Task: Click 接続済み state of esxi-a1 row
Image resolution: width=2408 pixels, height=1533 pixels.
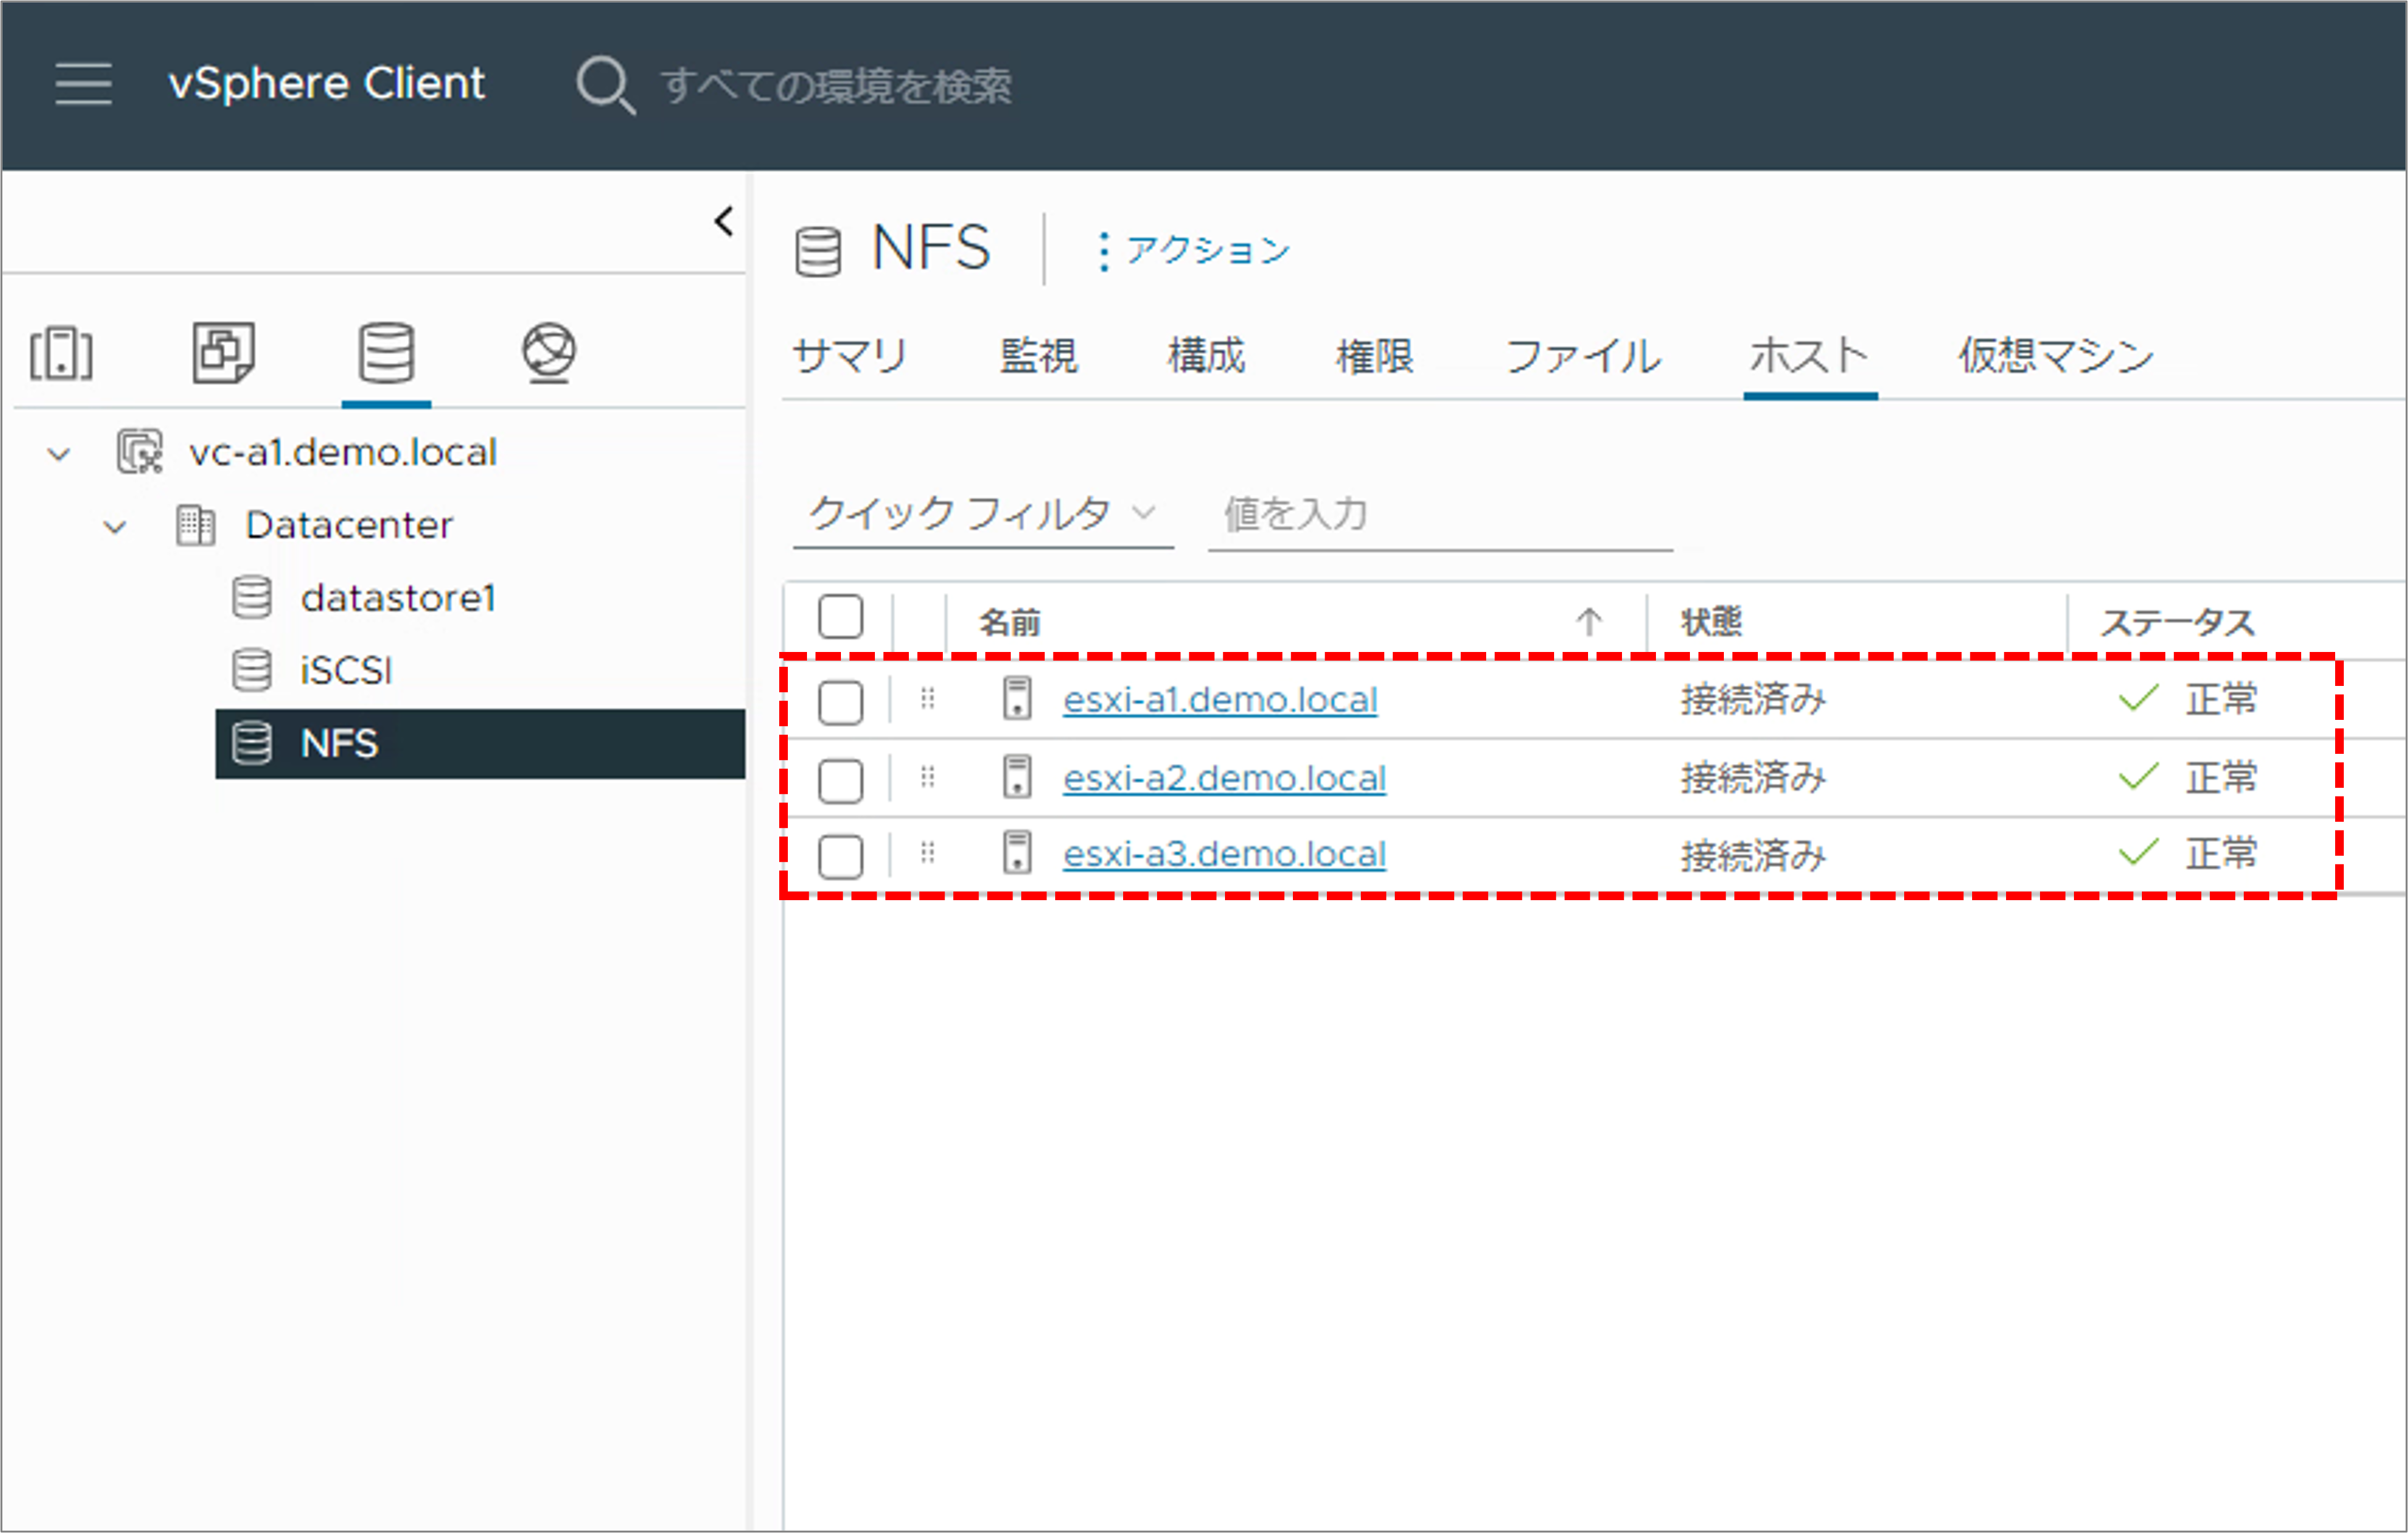Action: [1753, 700]
